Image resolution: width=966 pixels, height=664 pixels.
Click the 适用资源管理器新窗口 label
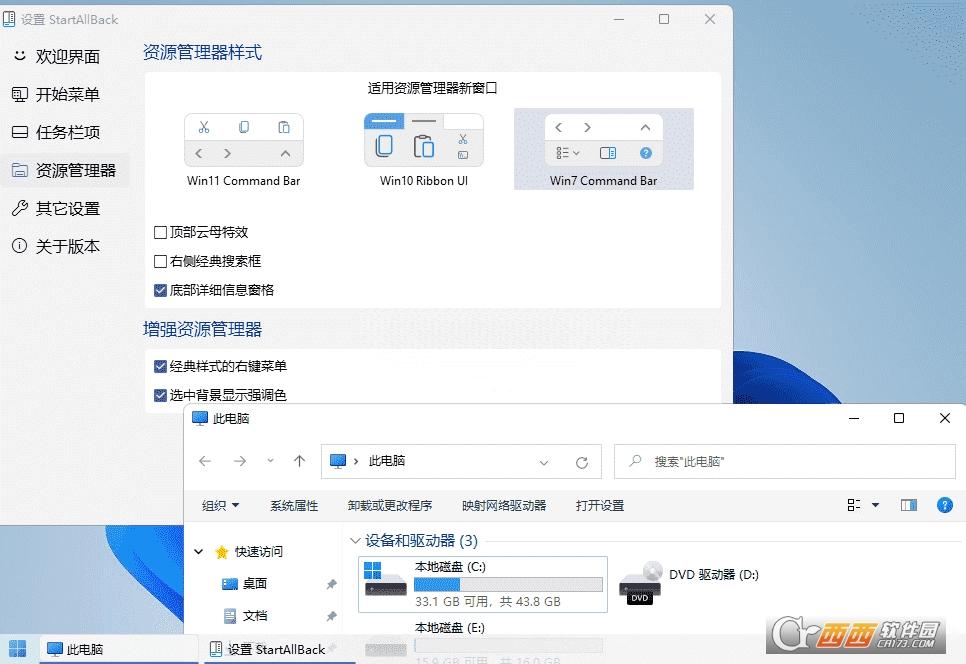[432, 88]
